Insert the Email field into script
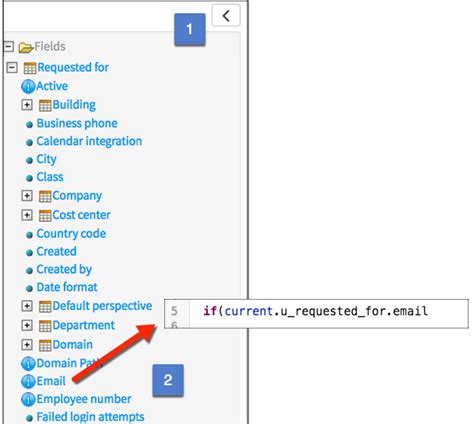 click(51, 381)
